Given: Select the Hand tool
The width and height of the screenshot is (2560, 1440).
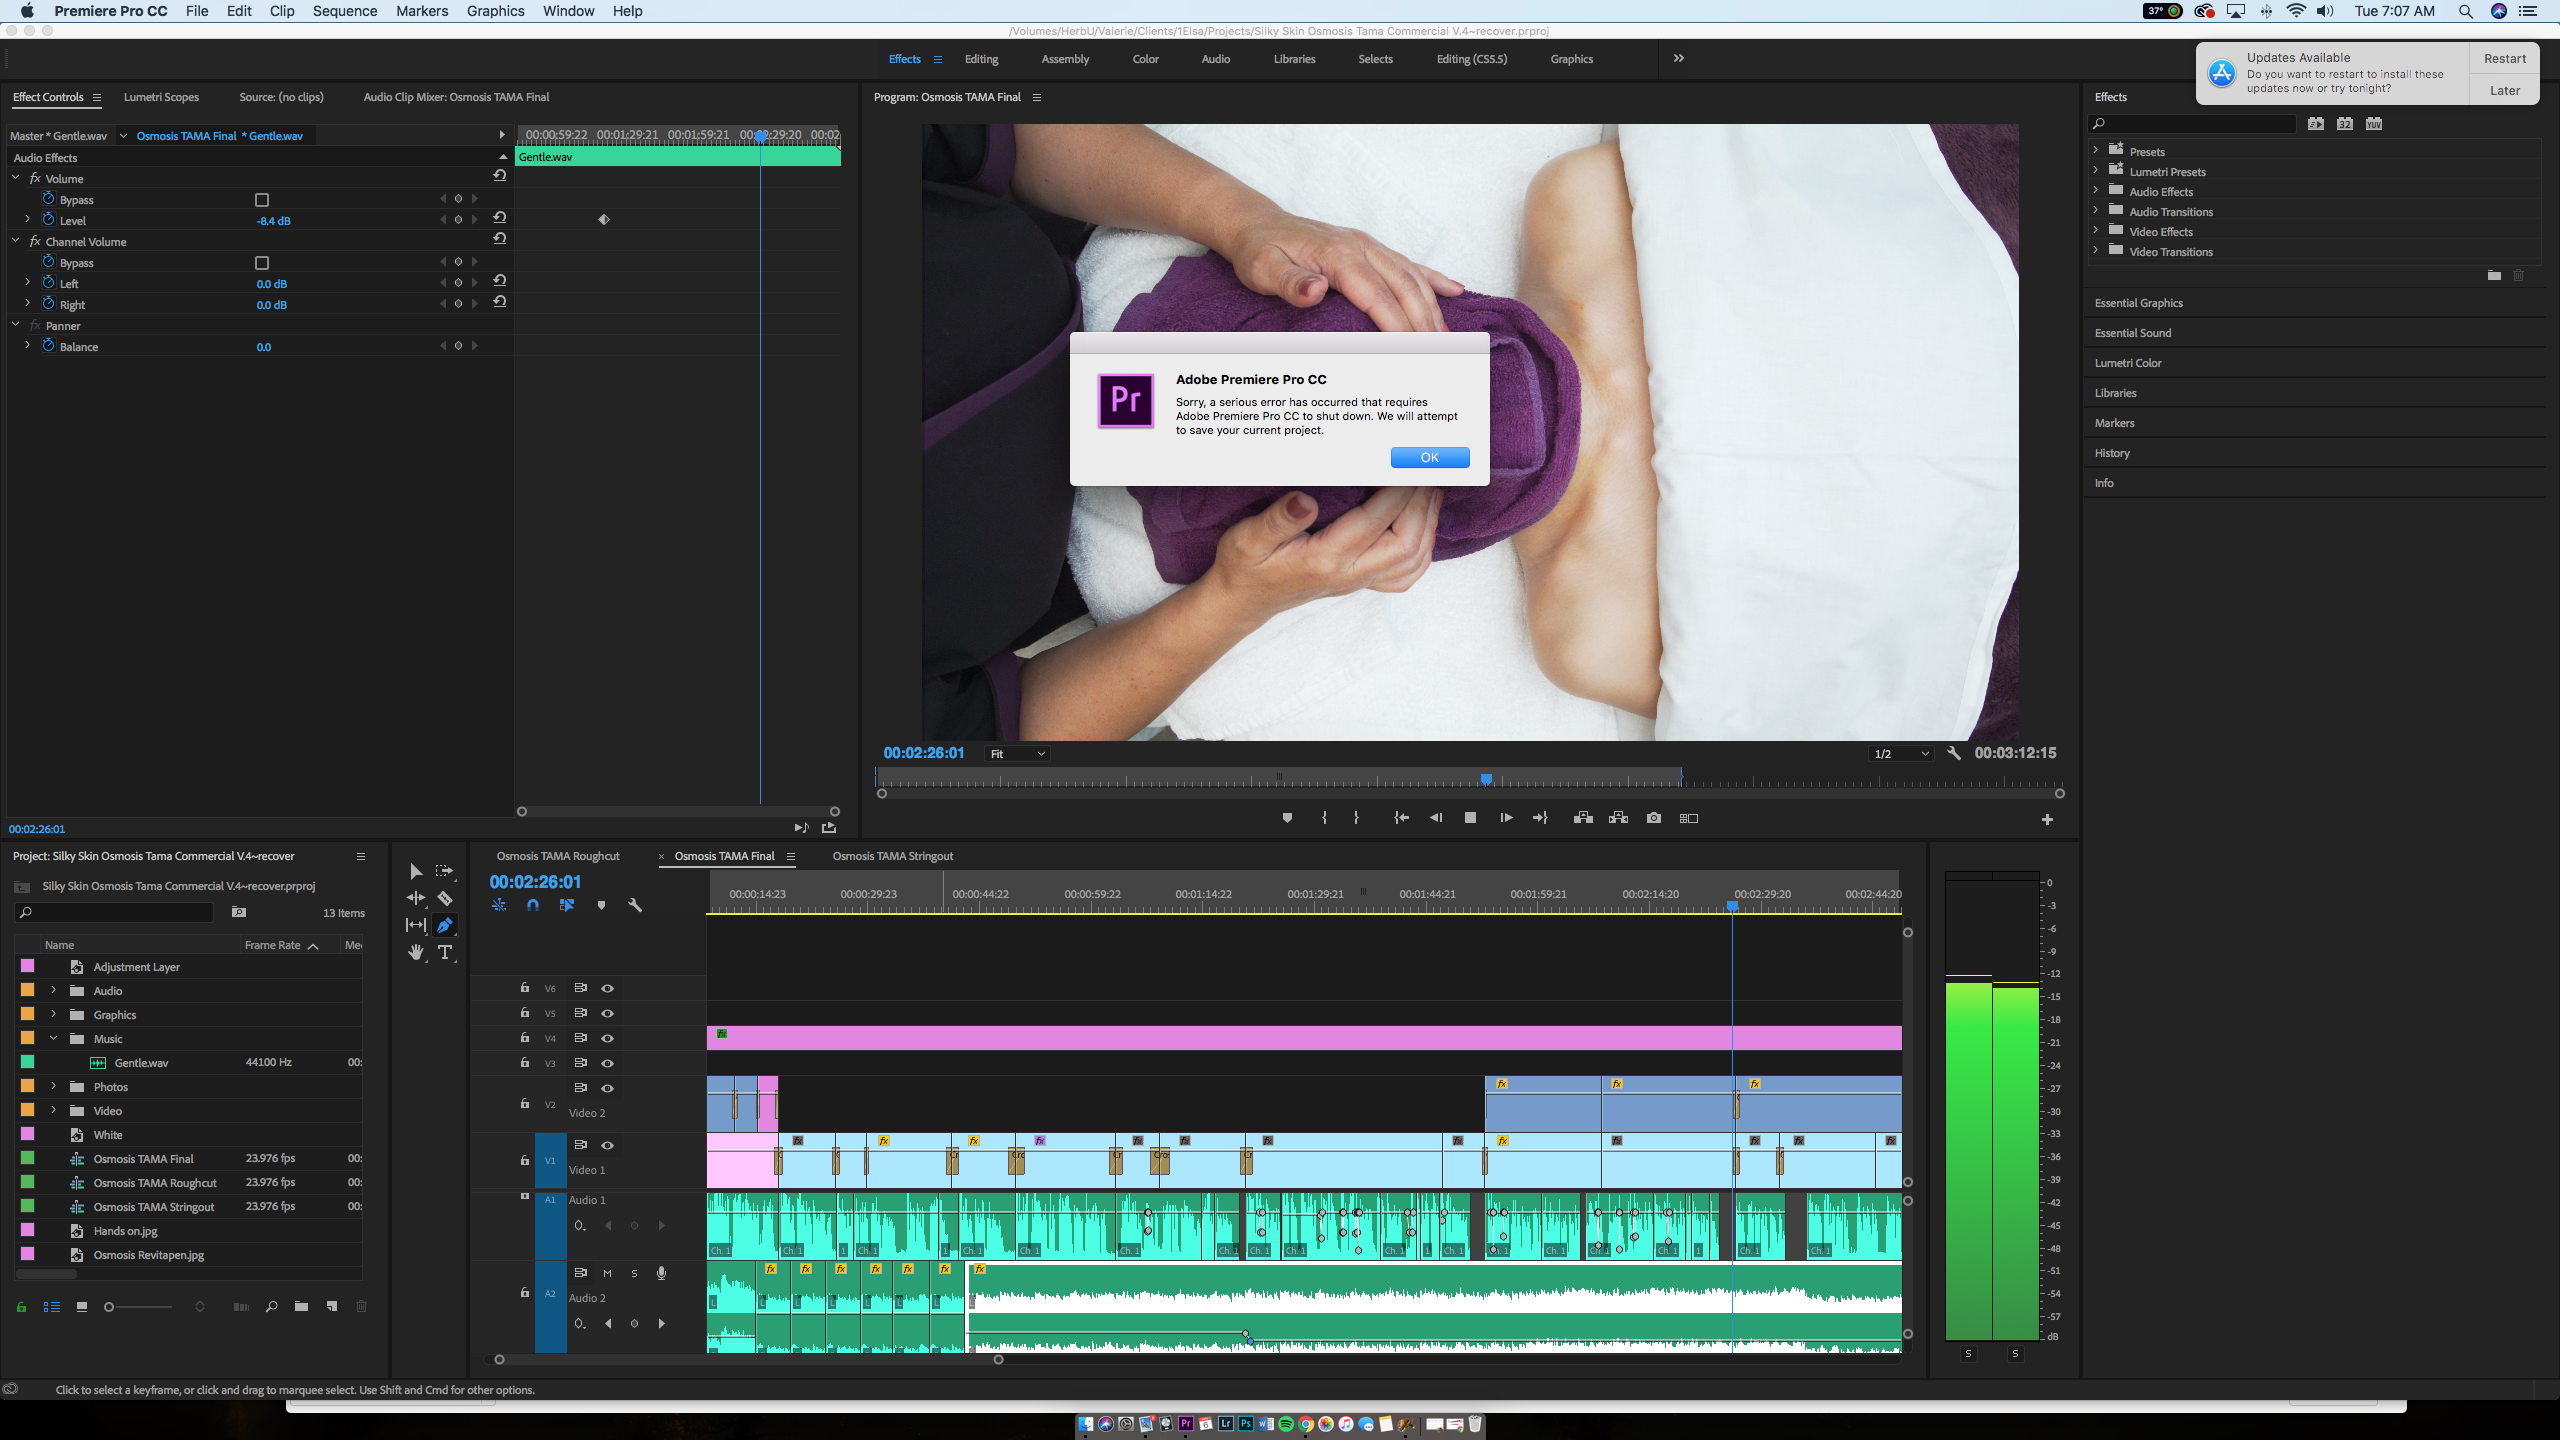Looking at the screenshot, I should [415, 952].
